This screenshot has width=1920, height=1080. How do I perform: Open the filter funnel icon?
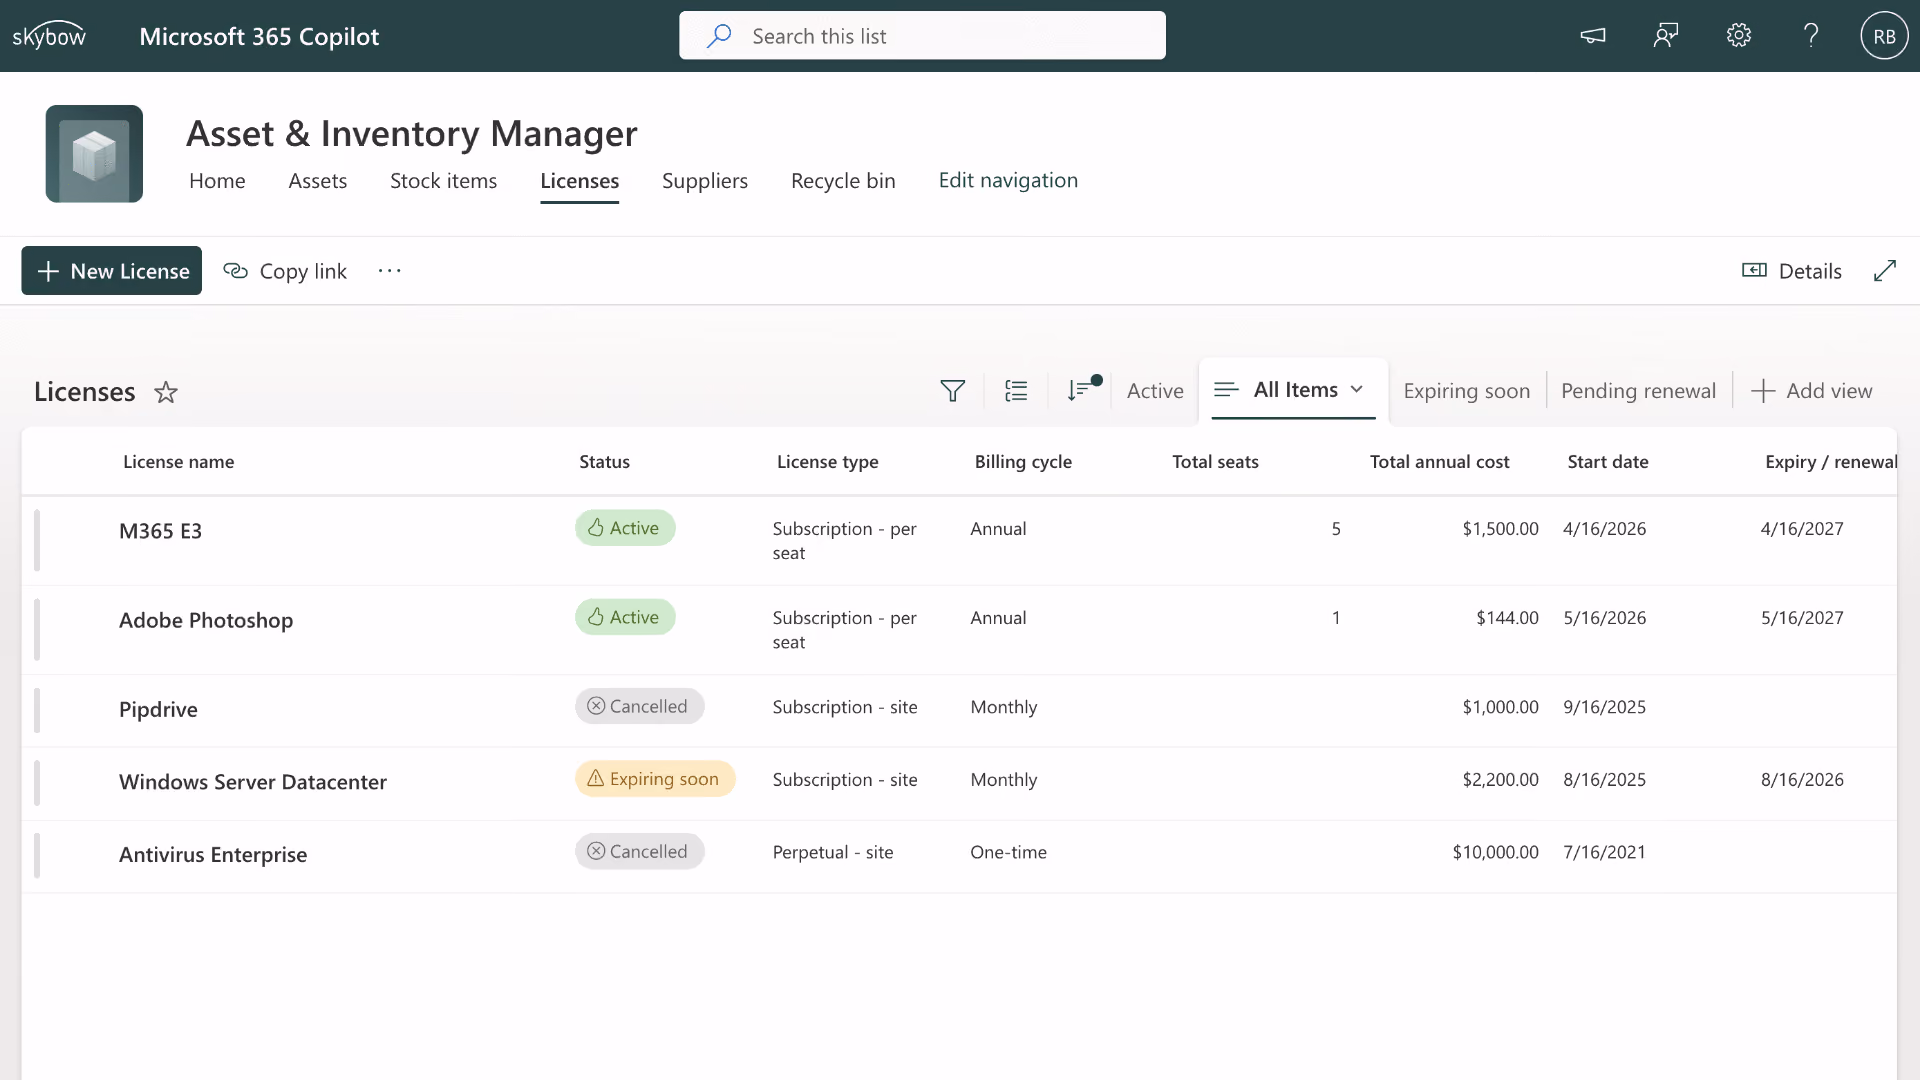coord(953,391)
